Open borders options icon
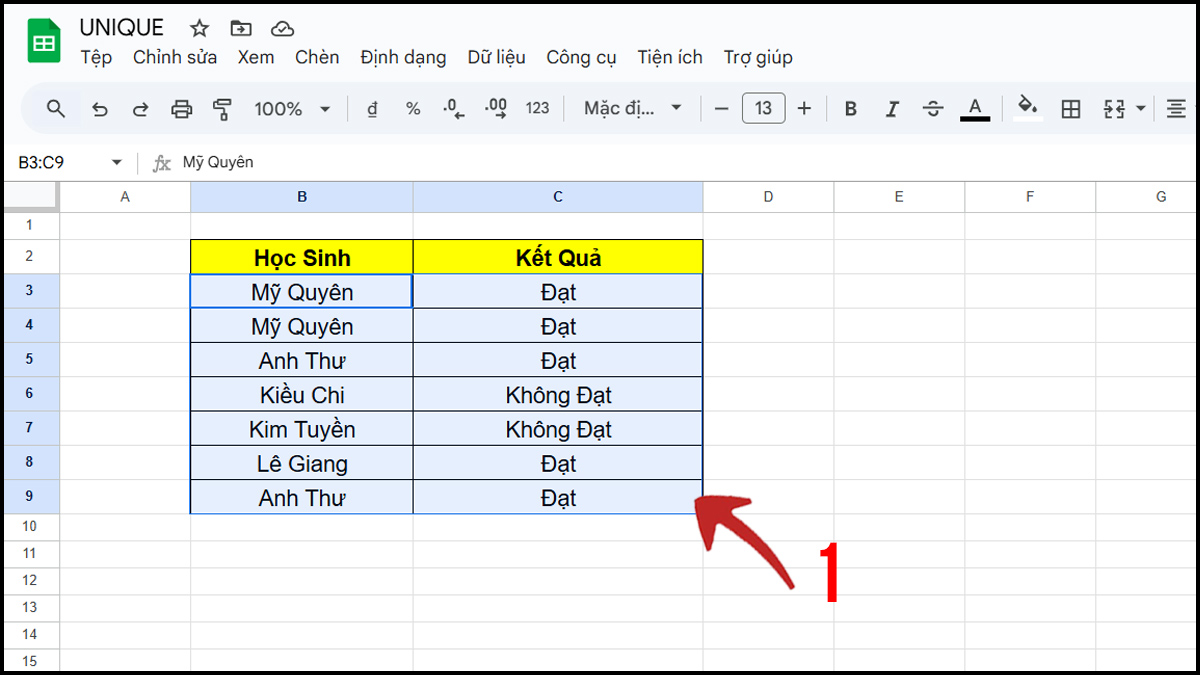 1070,108
